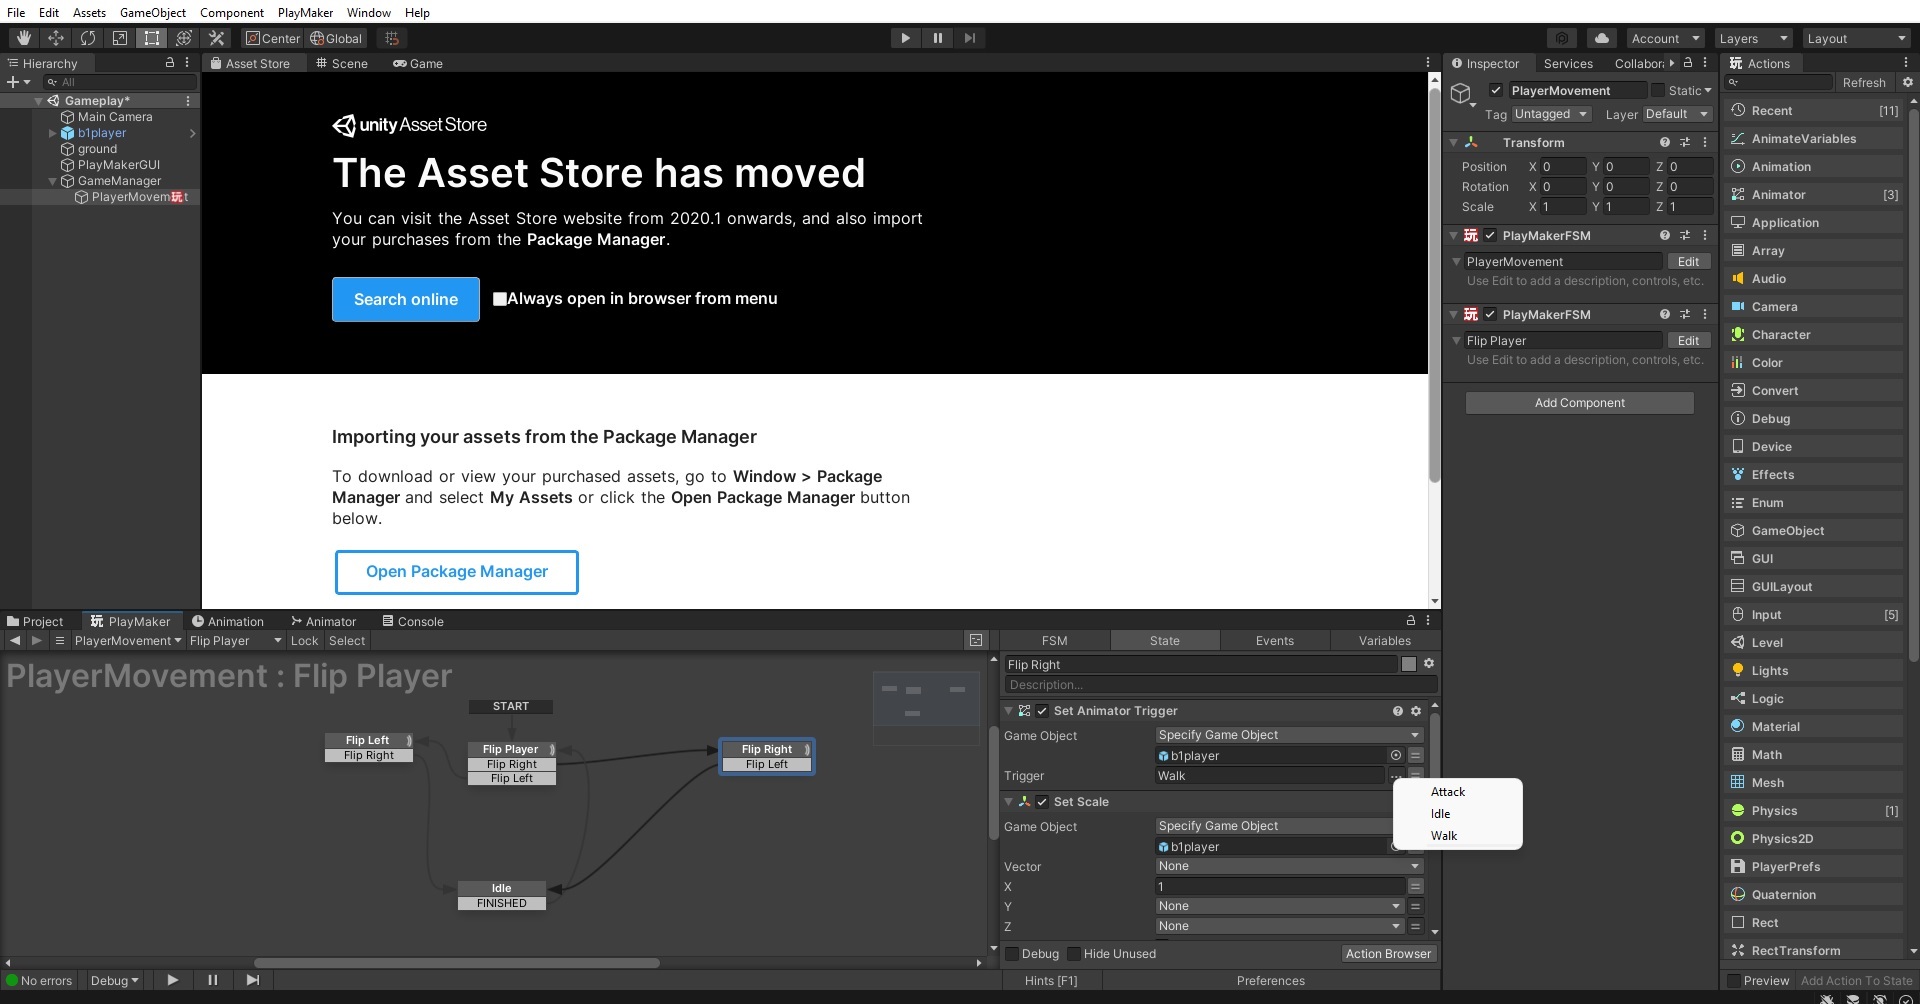Check Always open in browser from menu
Viewport: 1928px width, 1004px height.
coord(500,299)
